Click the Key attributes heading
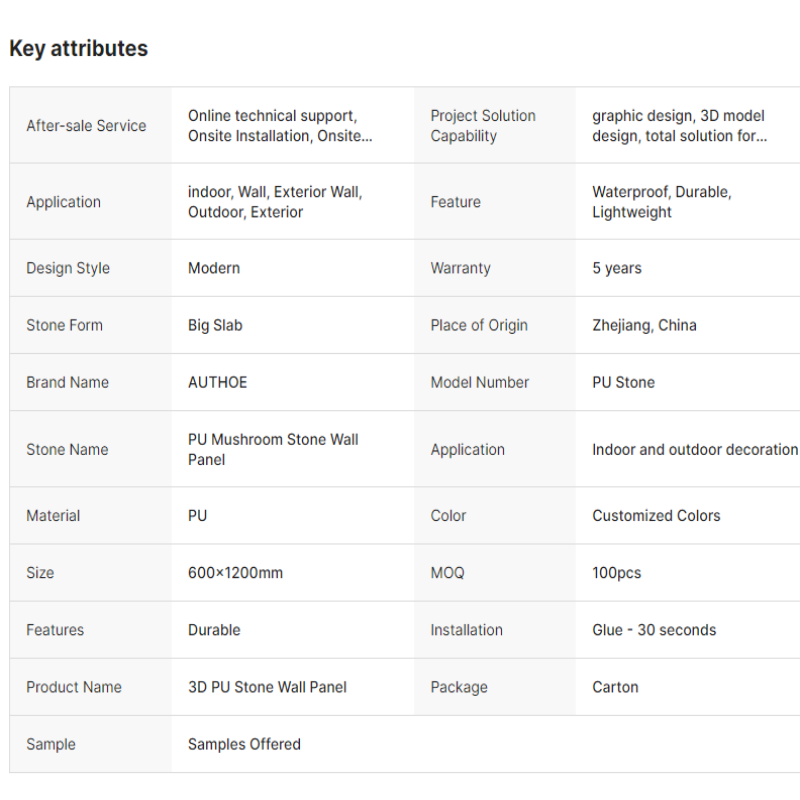The image size is (800, 800). pos(78,48)
